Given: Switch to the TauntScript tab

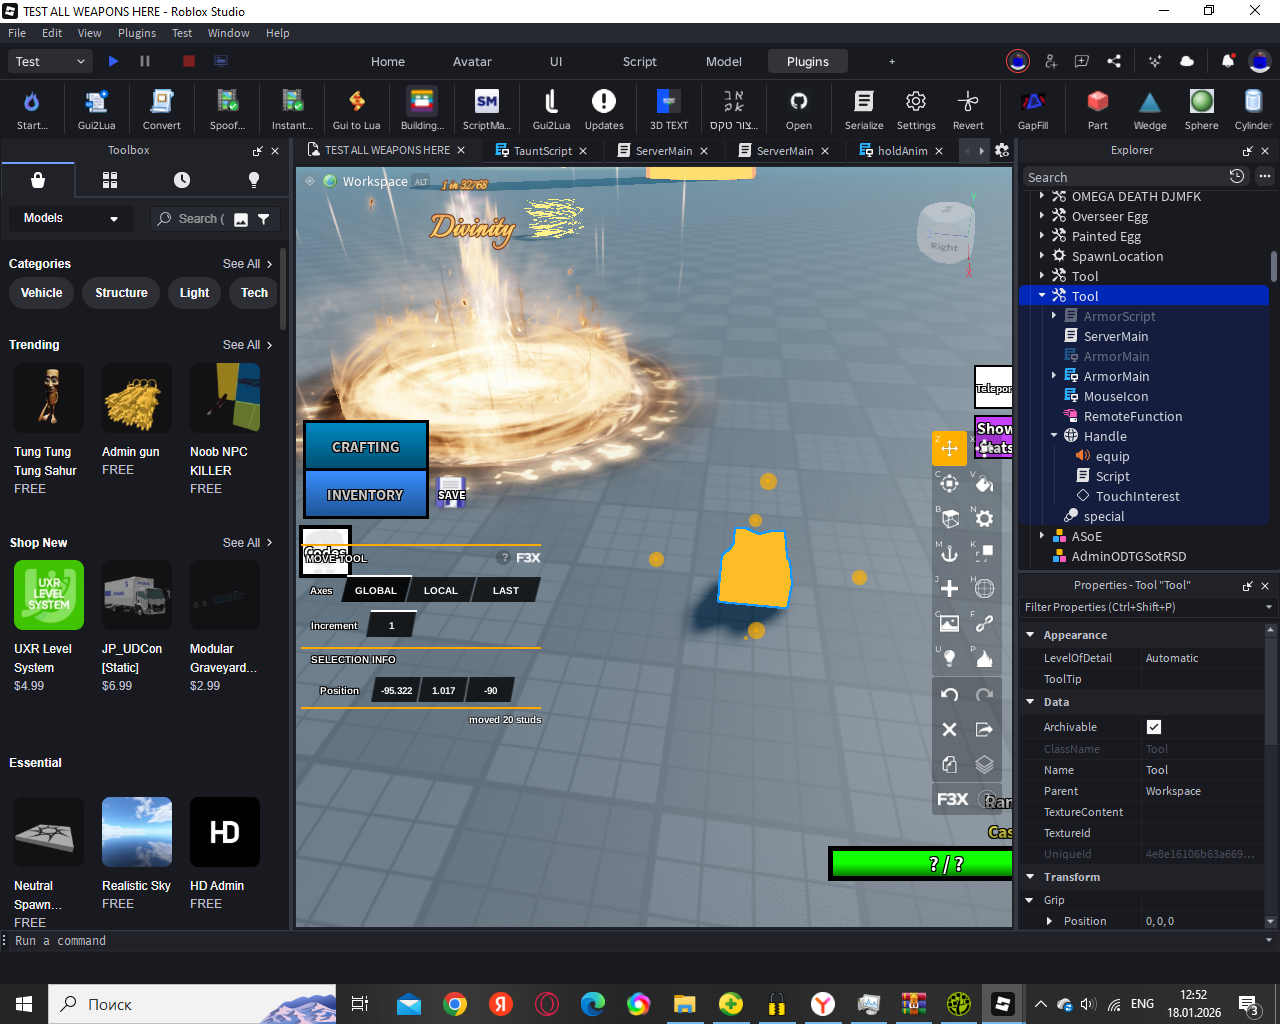Looking at the screenshot, I should (543, 151).
